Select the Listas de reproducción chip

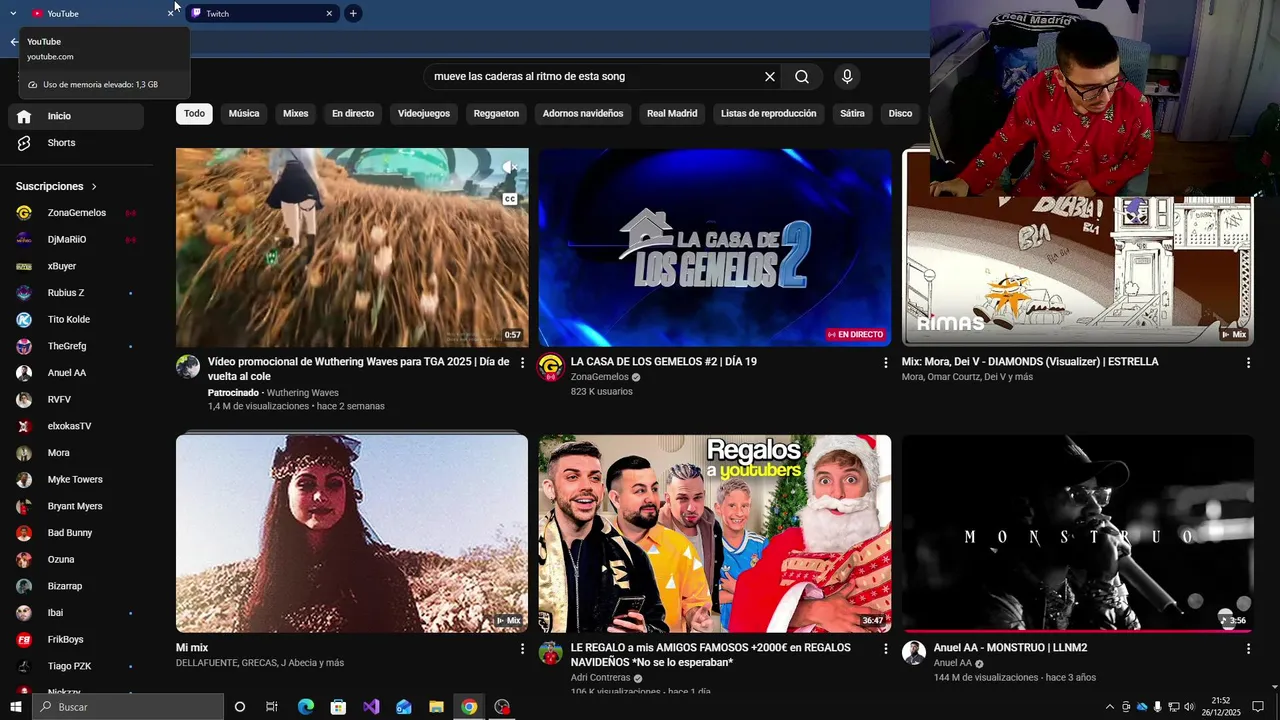click(x=769, y=114)
